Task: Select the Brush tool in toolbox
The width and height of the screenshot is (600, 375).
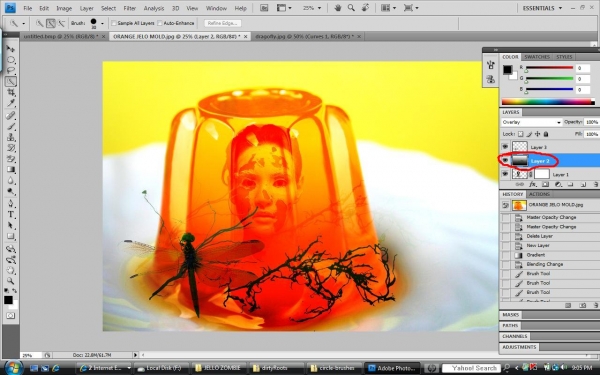Action: pos(10,126)
